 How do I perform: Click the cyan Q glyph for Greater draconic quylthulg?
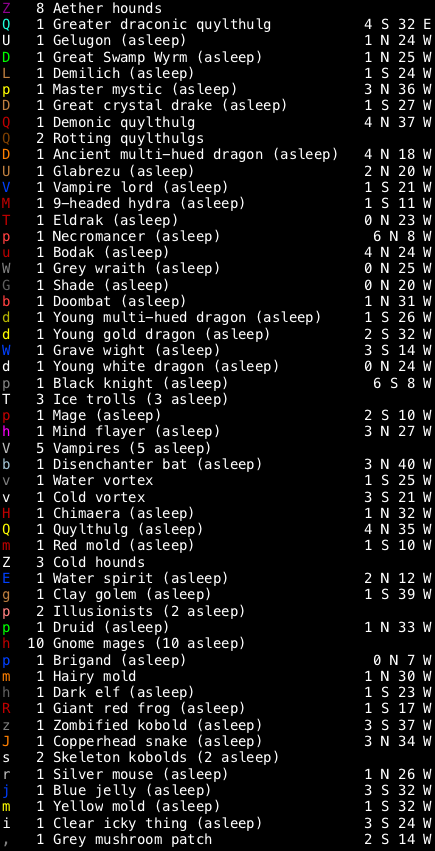7,24
